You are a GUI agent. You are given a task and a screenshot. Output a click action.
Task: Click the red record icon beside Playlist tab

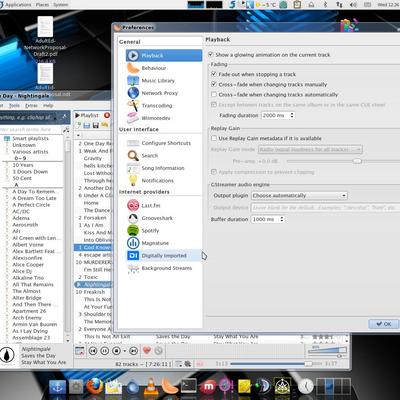[x=107, y=115]
